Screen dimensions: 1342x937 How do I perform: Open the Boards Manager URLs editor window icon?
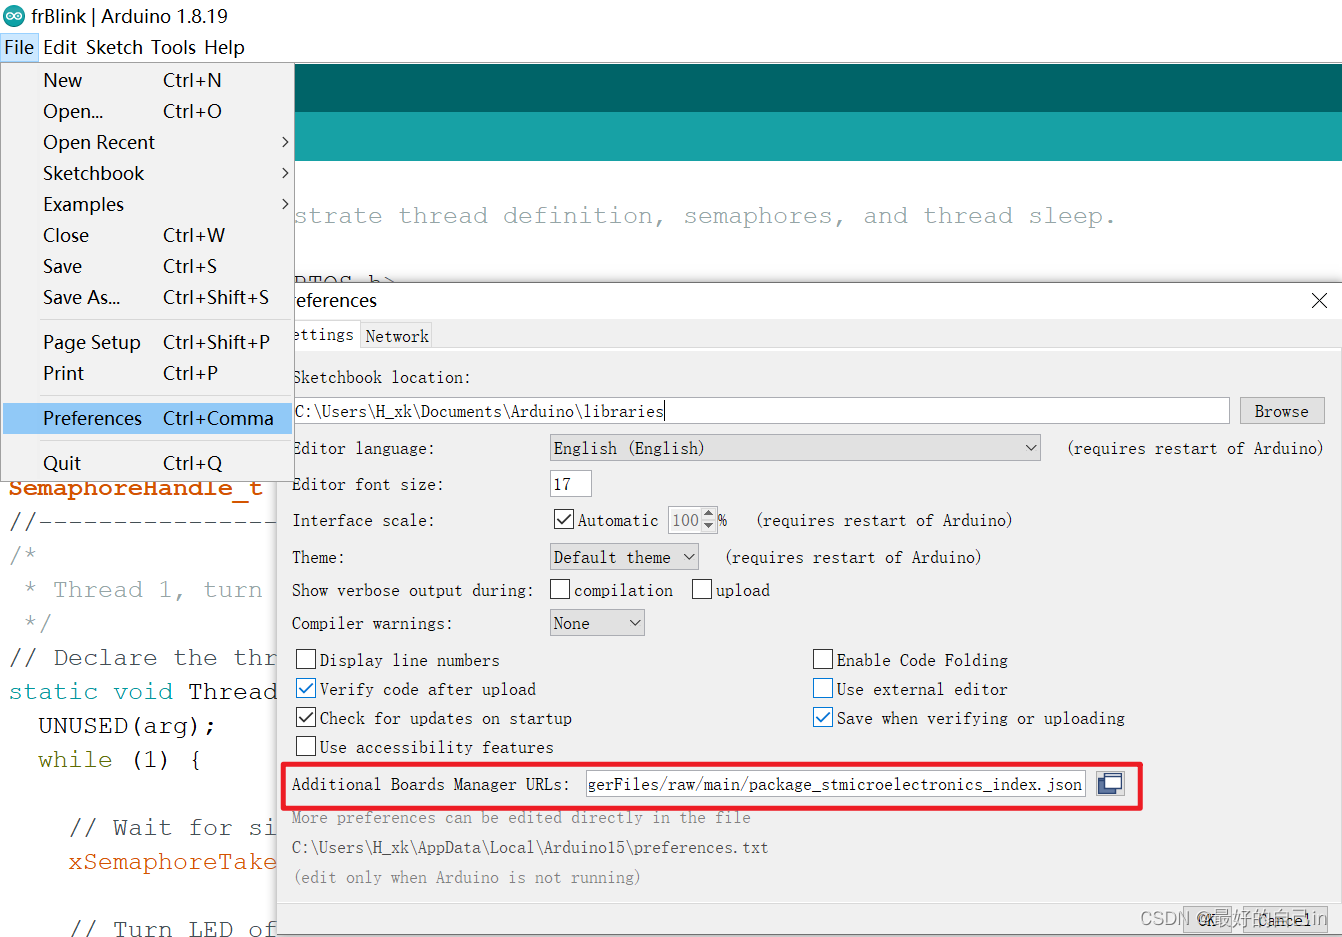(x=1110, y=784)
